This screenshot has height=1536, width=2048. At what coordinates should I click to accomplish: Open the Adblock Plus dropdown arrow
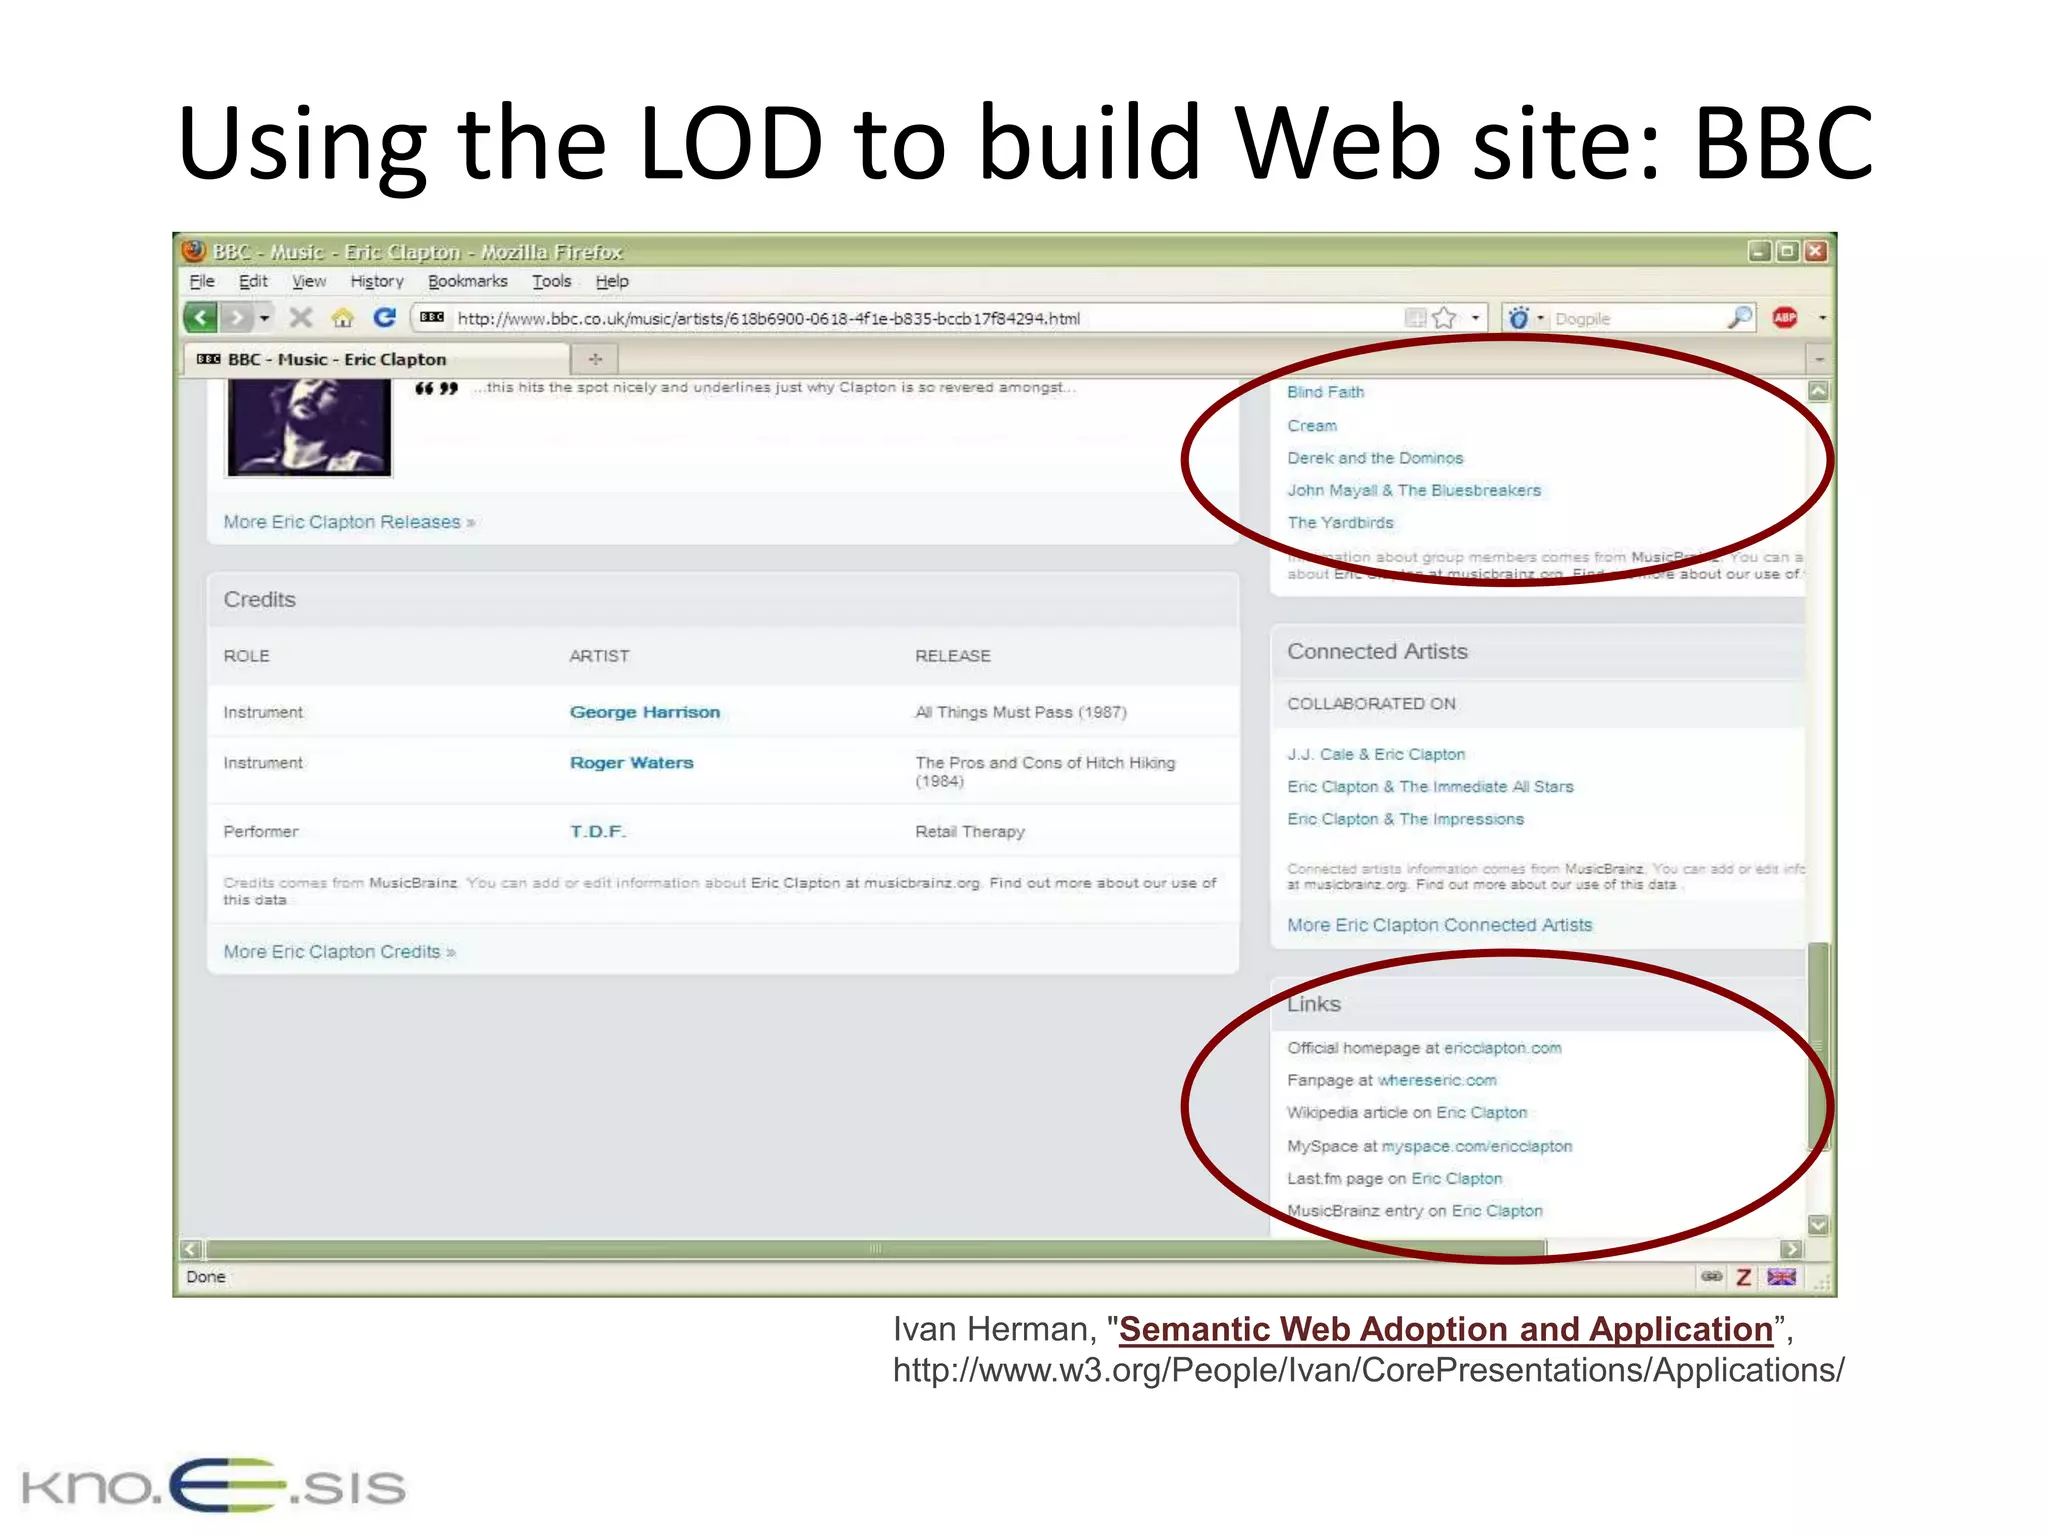tap(1823, 318)
